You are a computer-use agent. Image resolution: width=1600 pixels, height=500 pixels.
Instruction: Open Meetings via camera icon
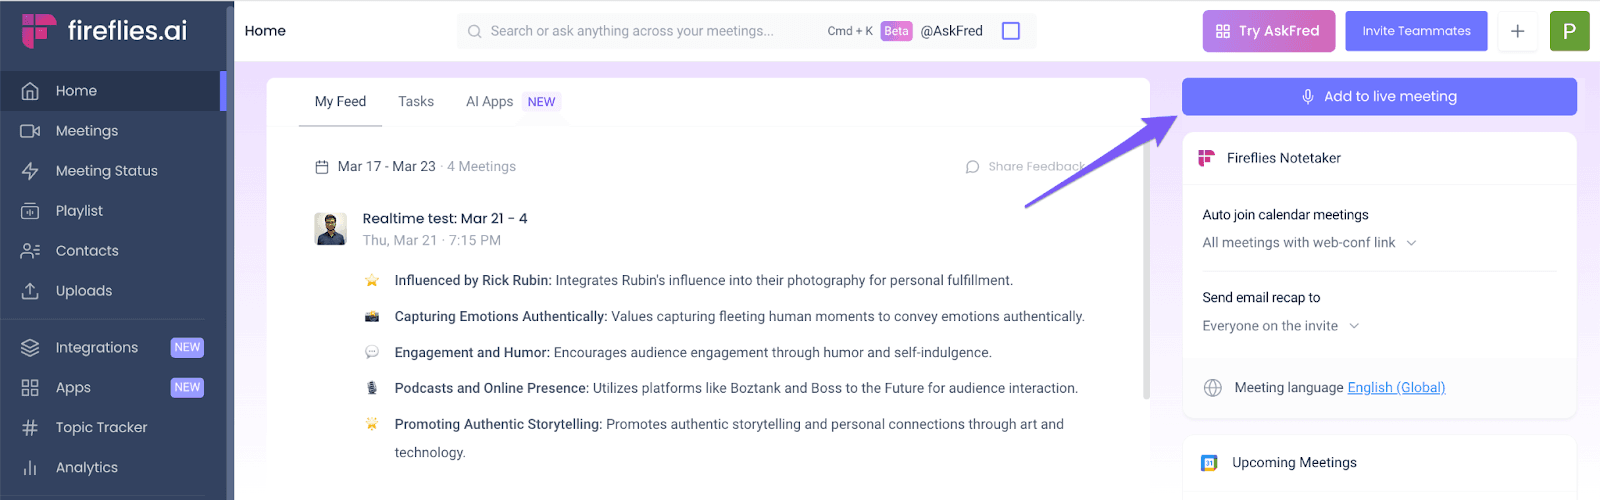[x=30, y=131]
